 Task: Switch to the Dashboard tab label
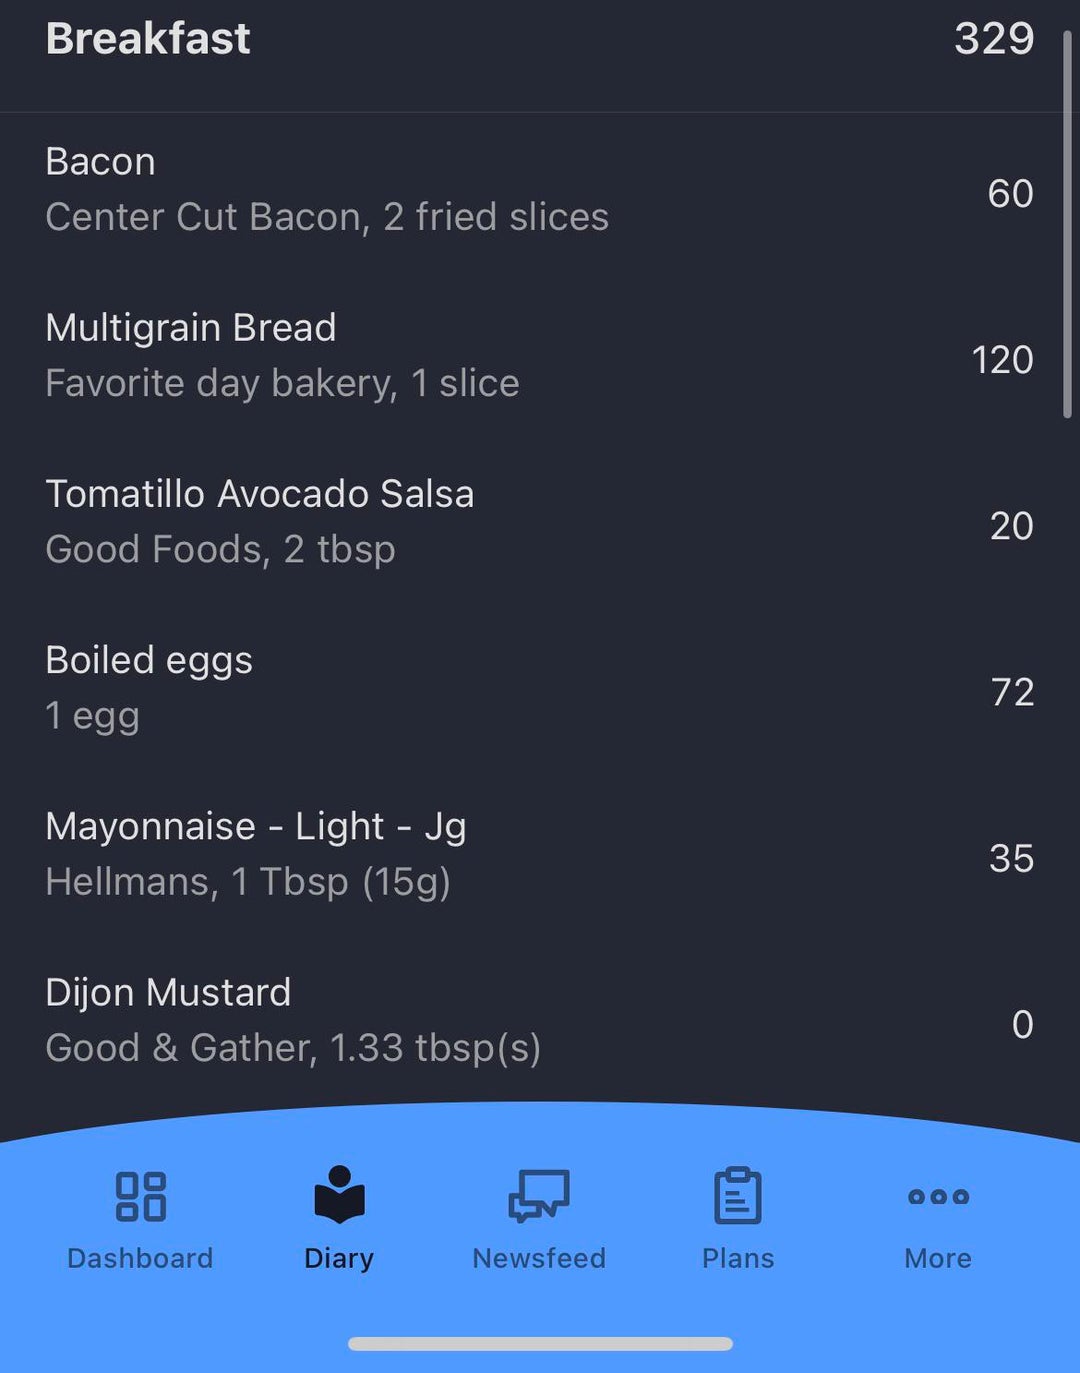[140, 1258]
